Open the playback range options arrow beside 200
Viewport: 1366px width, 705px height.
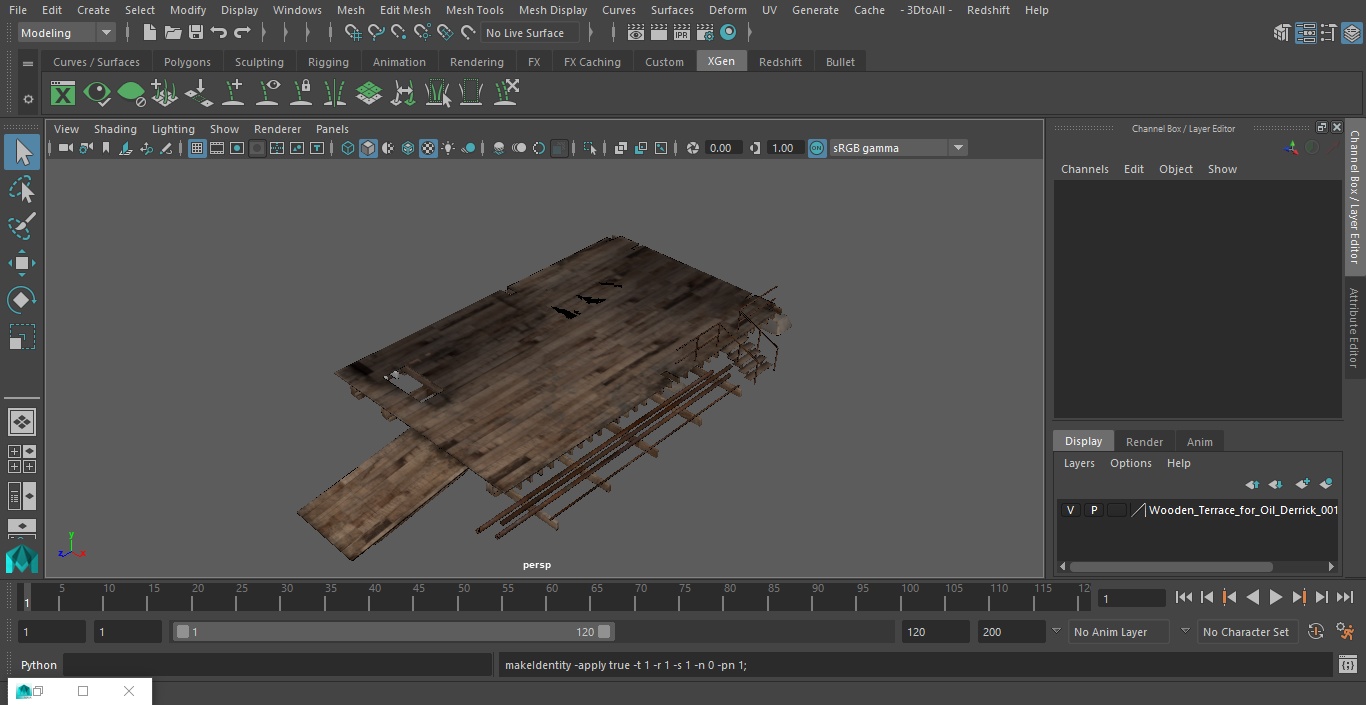(1056, 631)
